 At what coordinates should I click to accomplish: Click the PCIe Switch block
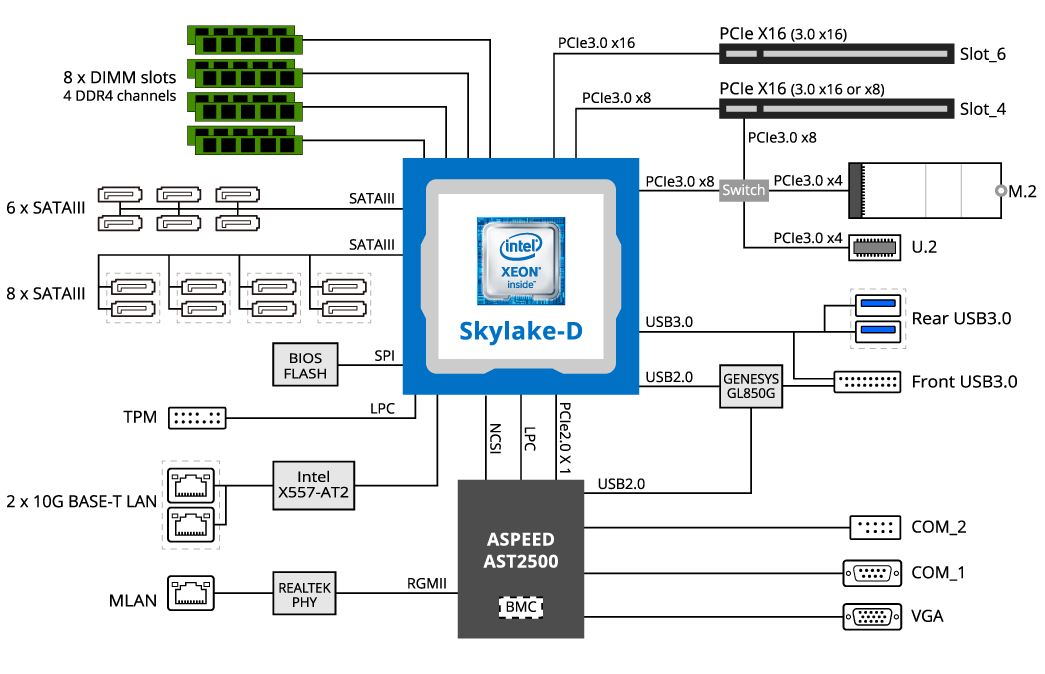pos(744,190)
